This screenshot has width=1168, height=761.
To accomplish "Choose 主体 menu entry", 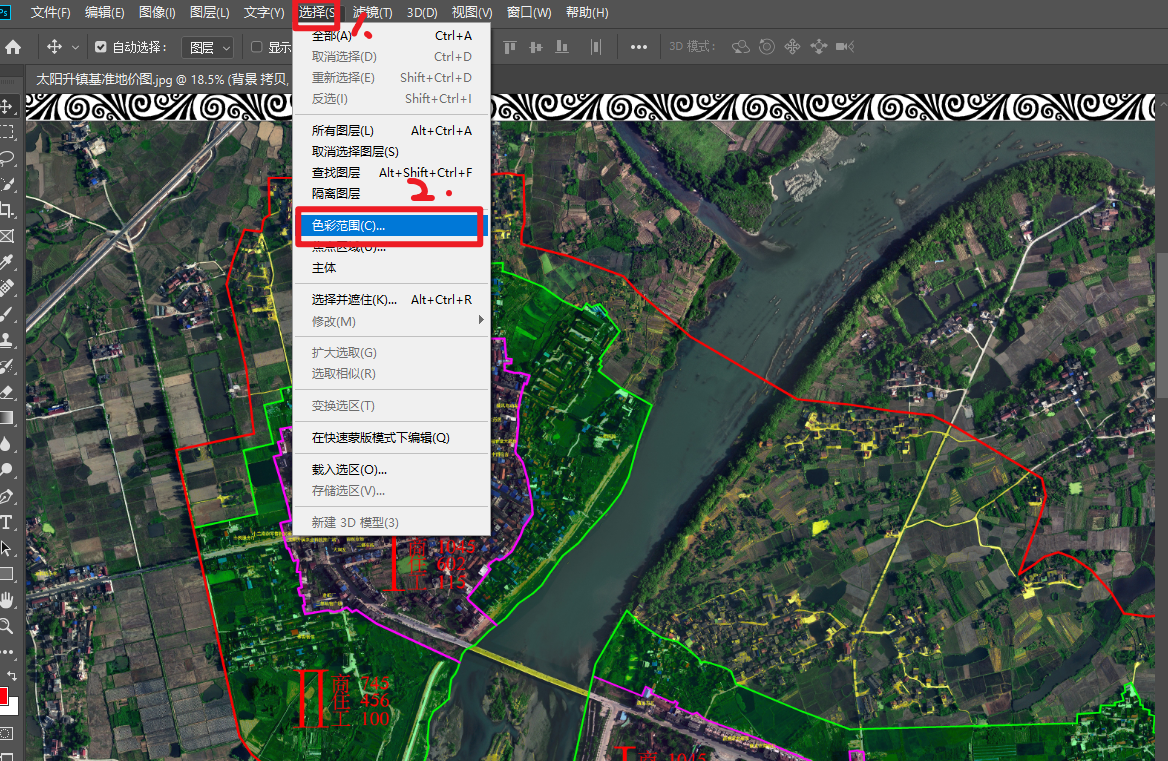I will point(391,267).
